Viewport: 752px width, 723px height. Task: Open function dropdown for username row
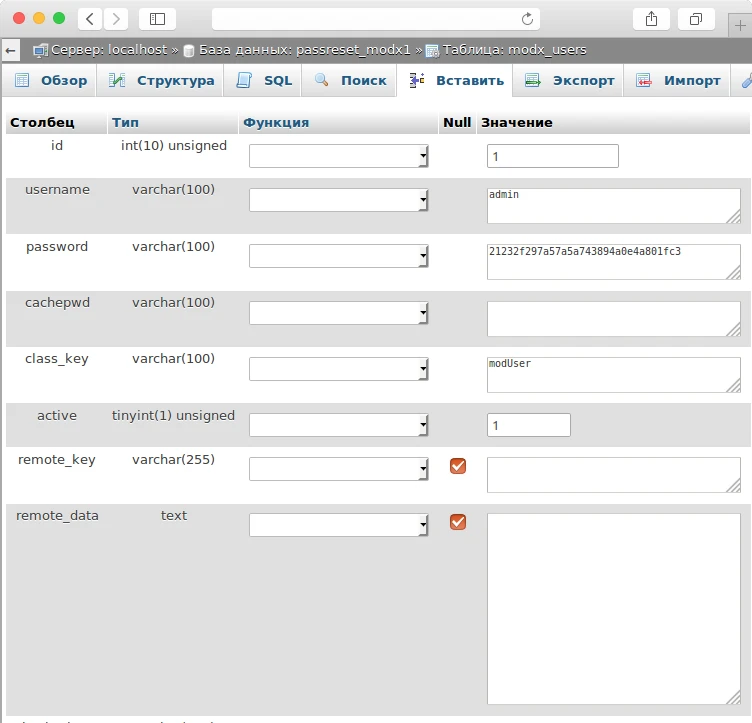[x=339, y=200]
